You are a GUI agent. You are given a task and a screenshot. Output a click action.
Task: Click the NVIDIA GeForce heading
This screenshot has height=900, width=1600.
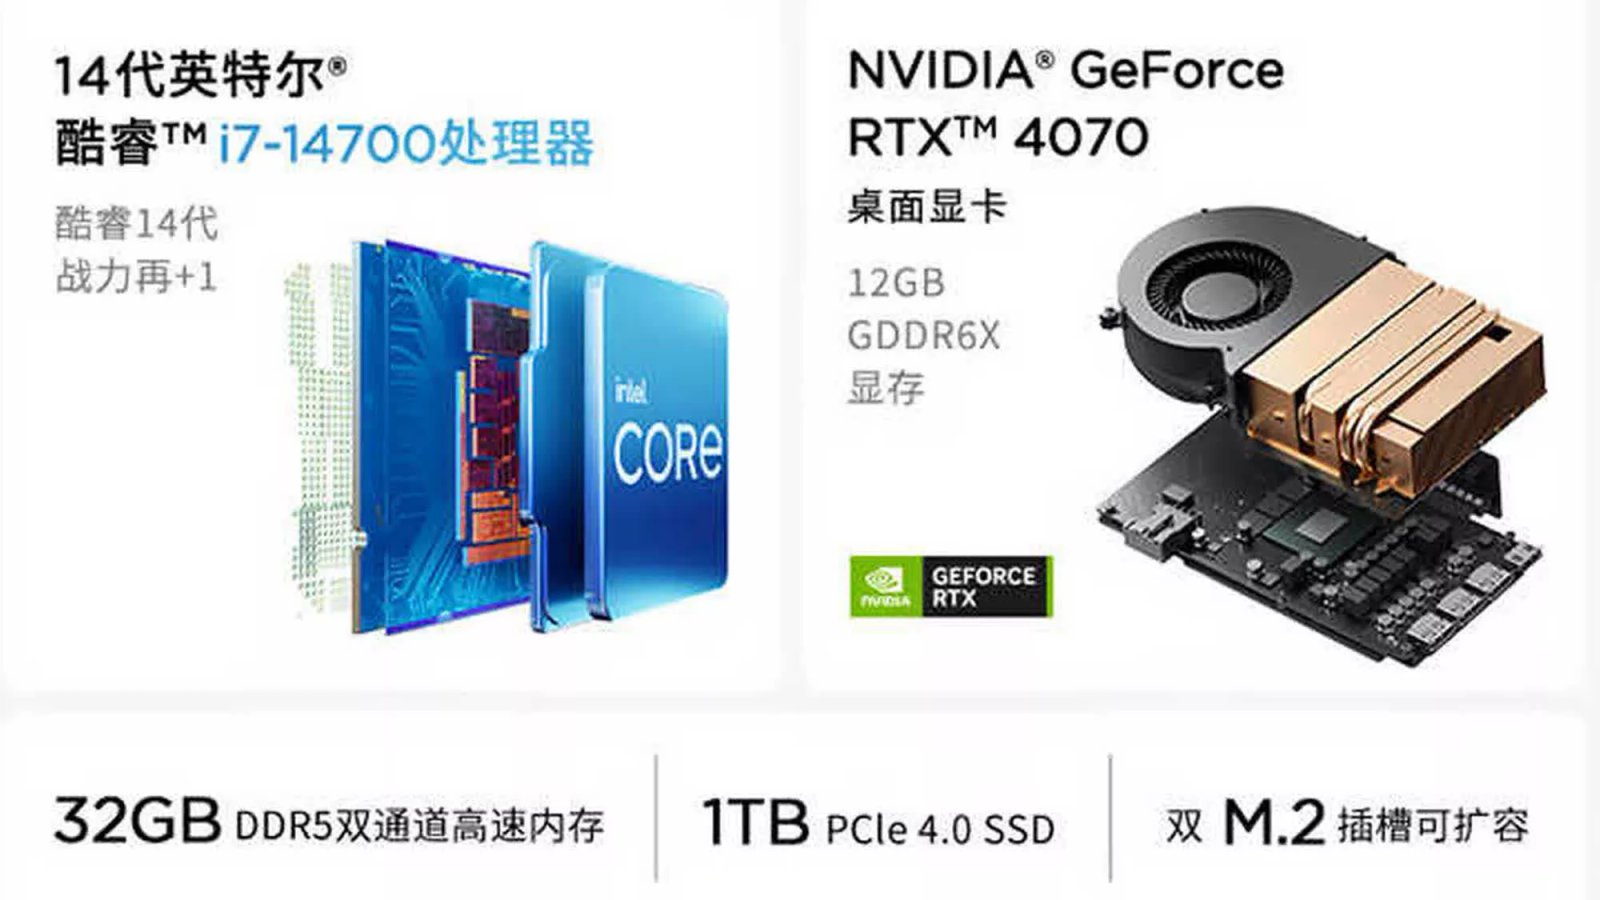1065,70
